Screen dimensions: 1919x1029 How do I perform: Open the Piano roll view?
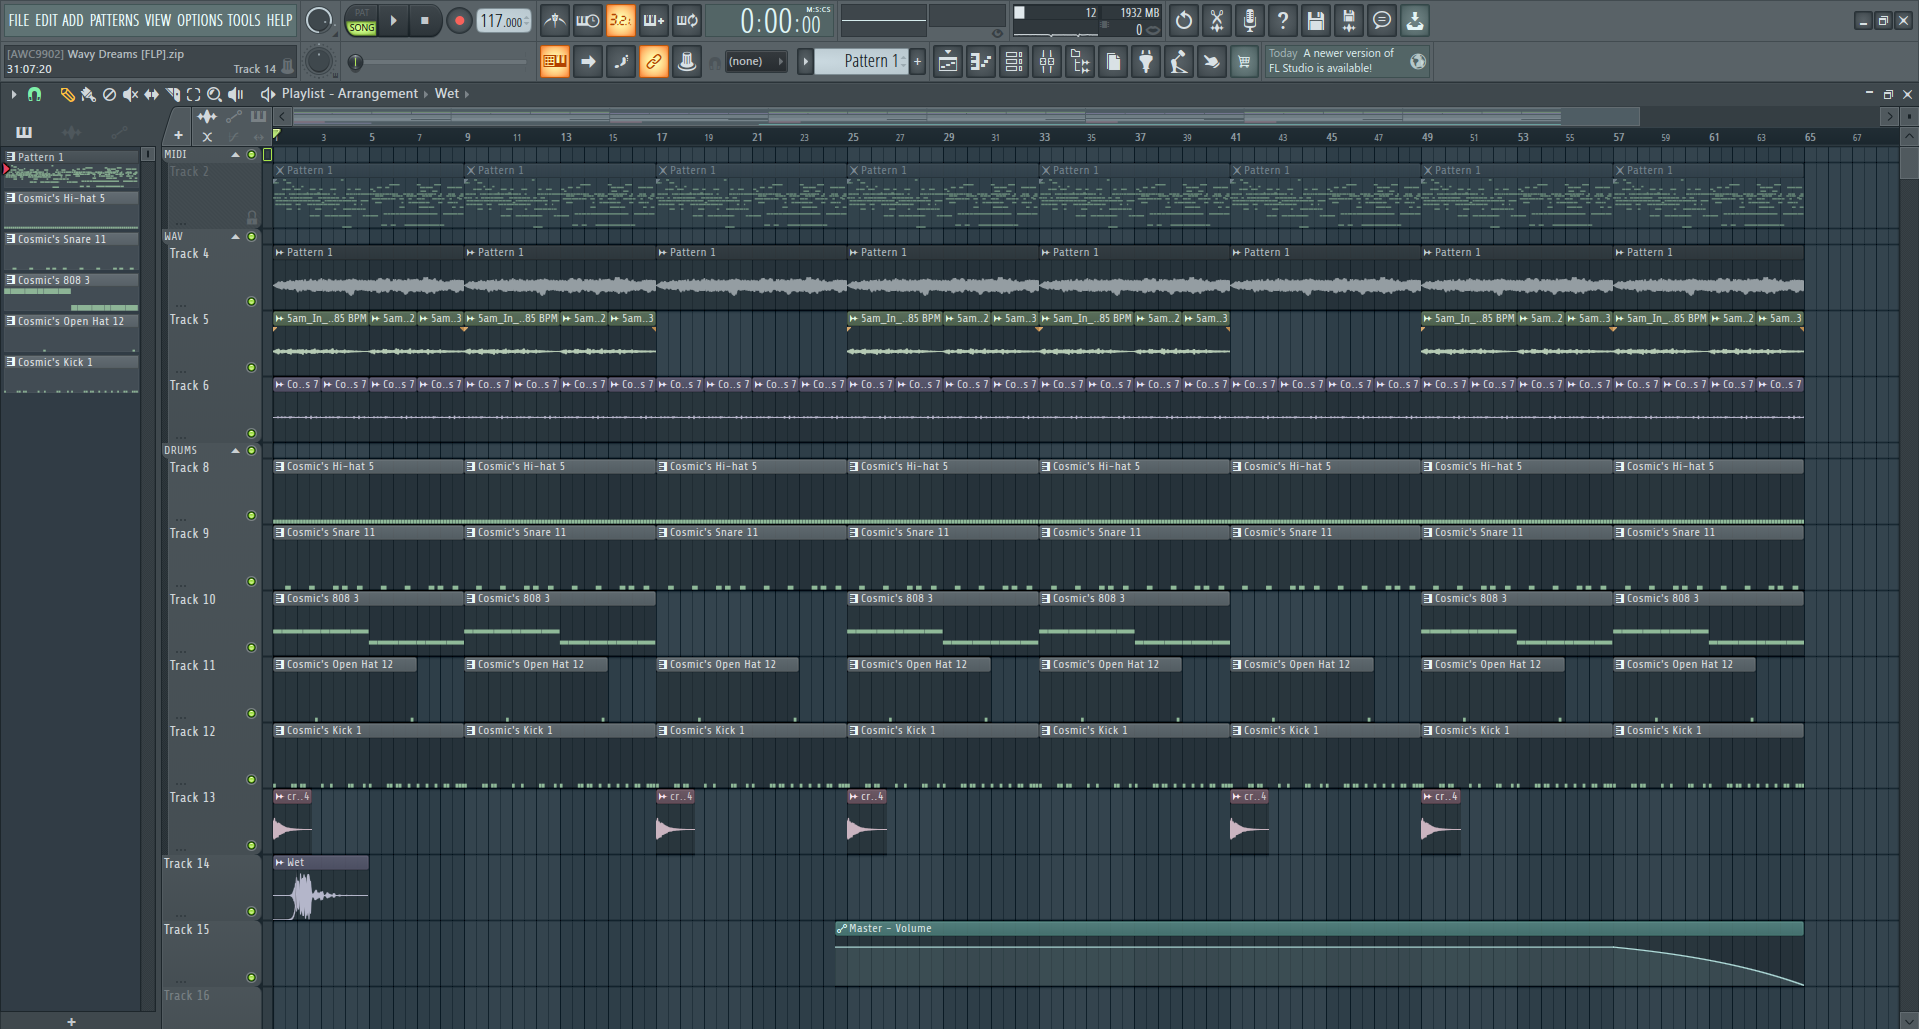tap(981, 62)
